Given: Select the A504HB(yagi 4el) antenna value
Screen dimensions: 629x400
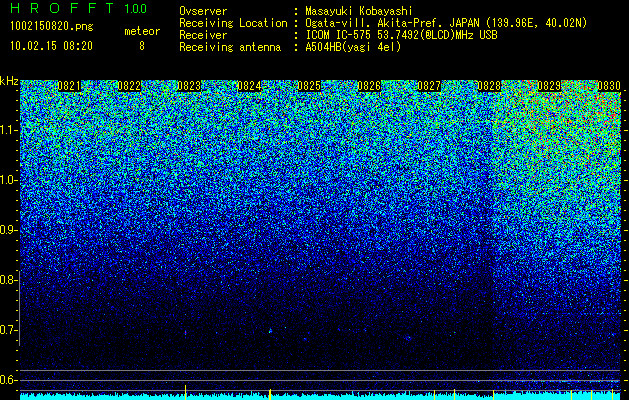Looking at the screenshot, I should pyautogui.click(x=353, y=47).
